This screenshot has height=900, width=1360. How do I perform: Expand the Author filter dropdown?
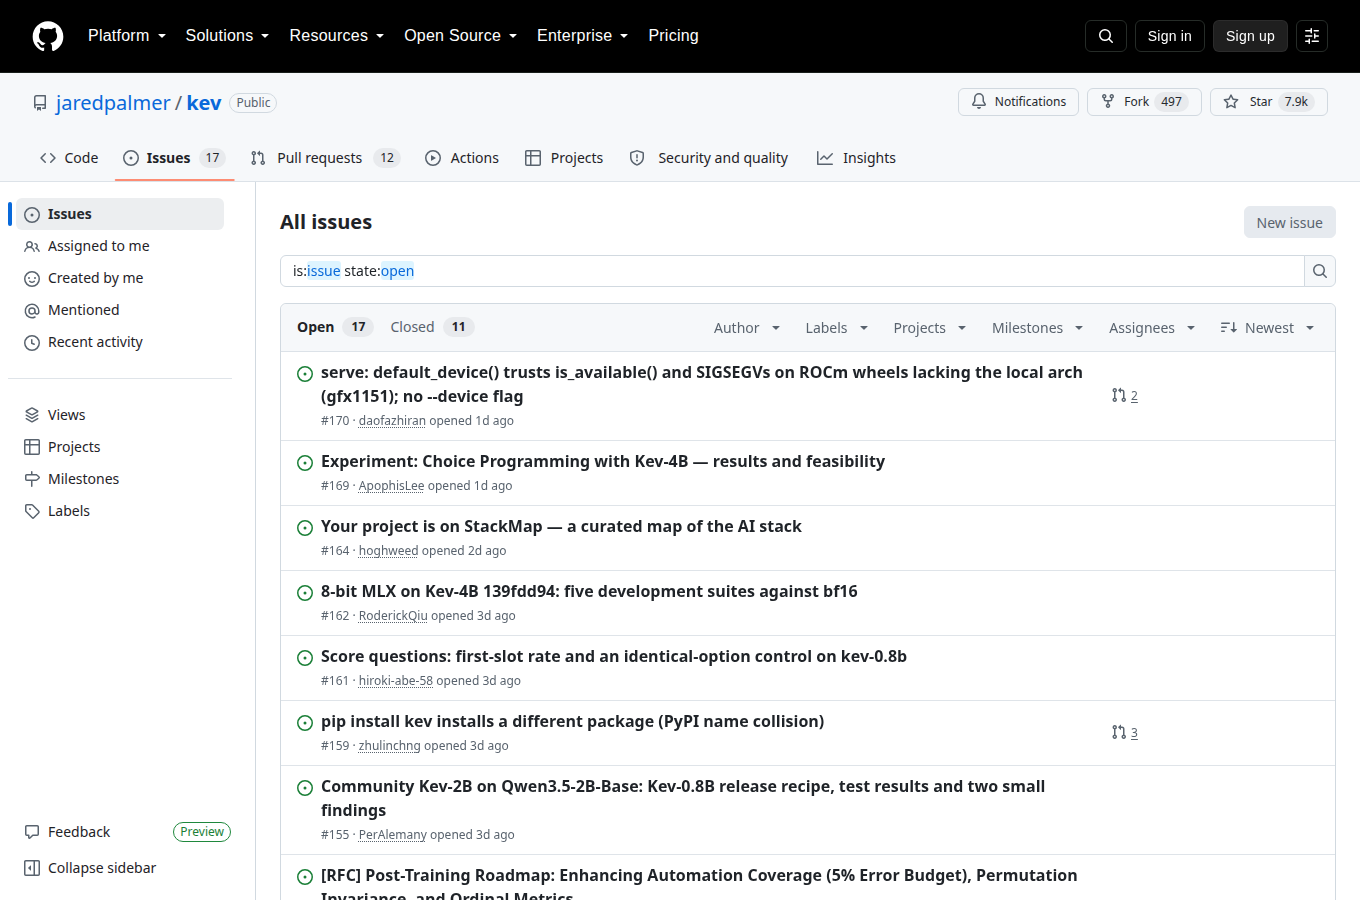[747, 328]
